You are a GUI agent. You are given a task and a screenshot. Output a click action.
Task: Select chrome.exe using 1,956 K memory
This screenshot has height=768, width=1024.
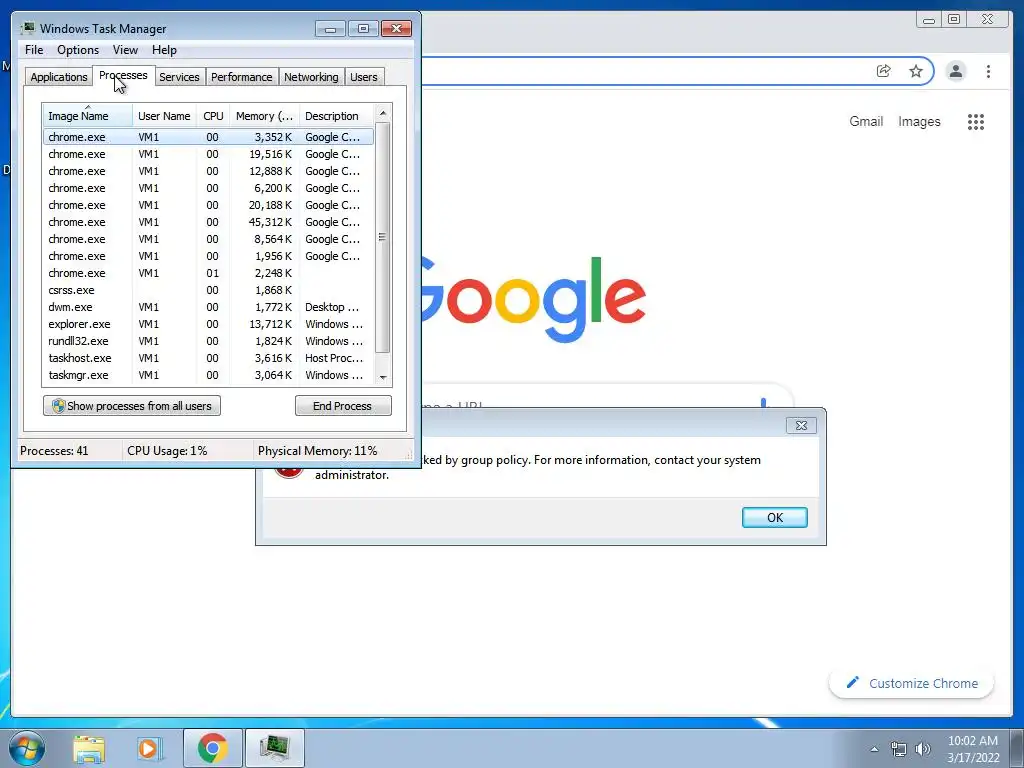pyautogui.click(x=209, y=256)
